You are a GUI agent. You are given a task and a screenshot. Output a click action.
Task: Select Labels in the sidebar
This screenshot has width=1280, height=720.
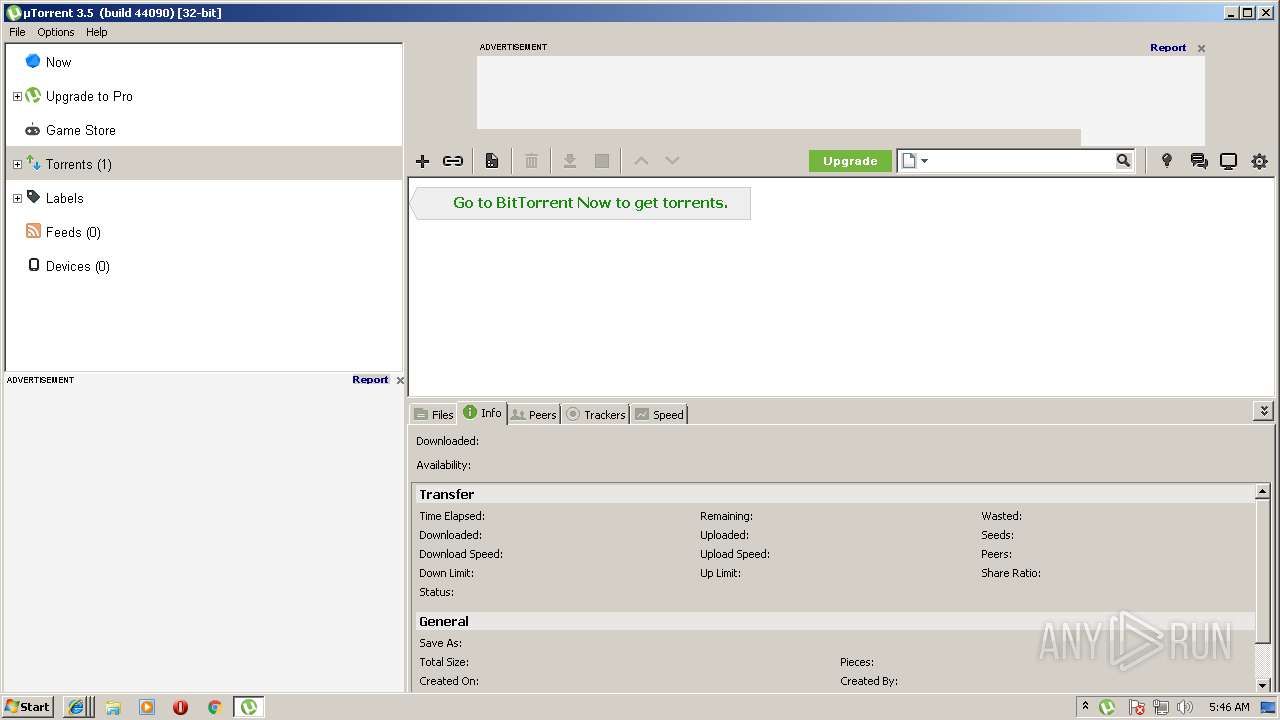click(204, 198)
